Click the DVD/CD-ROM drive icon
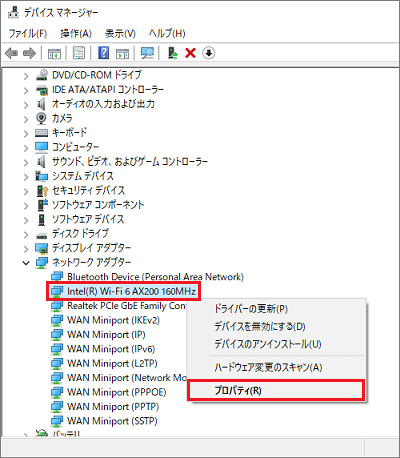Screen dimensions: 400x458 pos(42,75)
